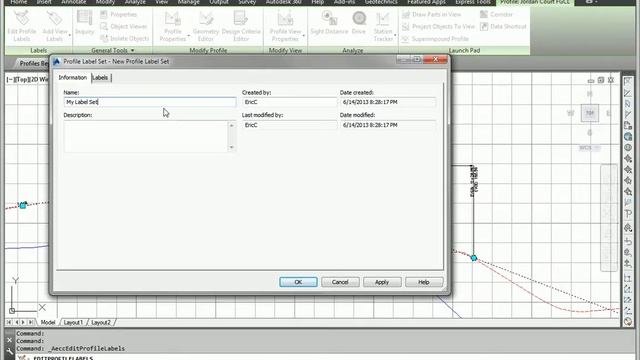Click the Description scrollbar up arrow

coord(232,125)
